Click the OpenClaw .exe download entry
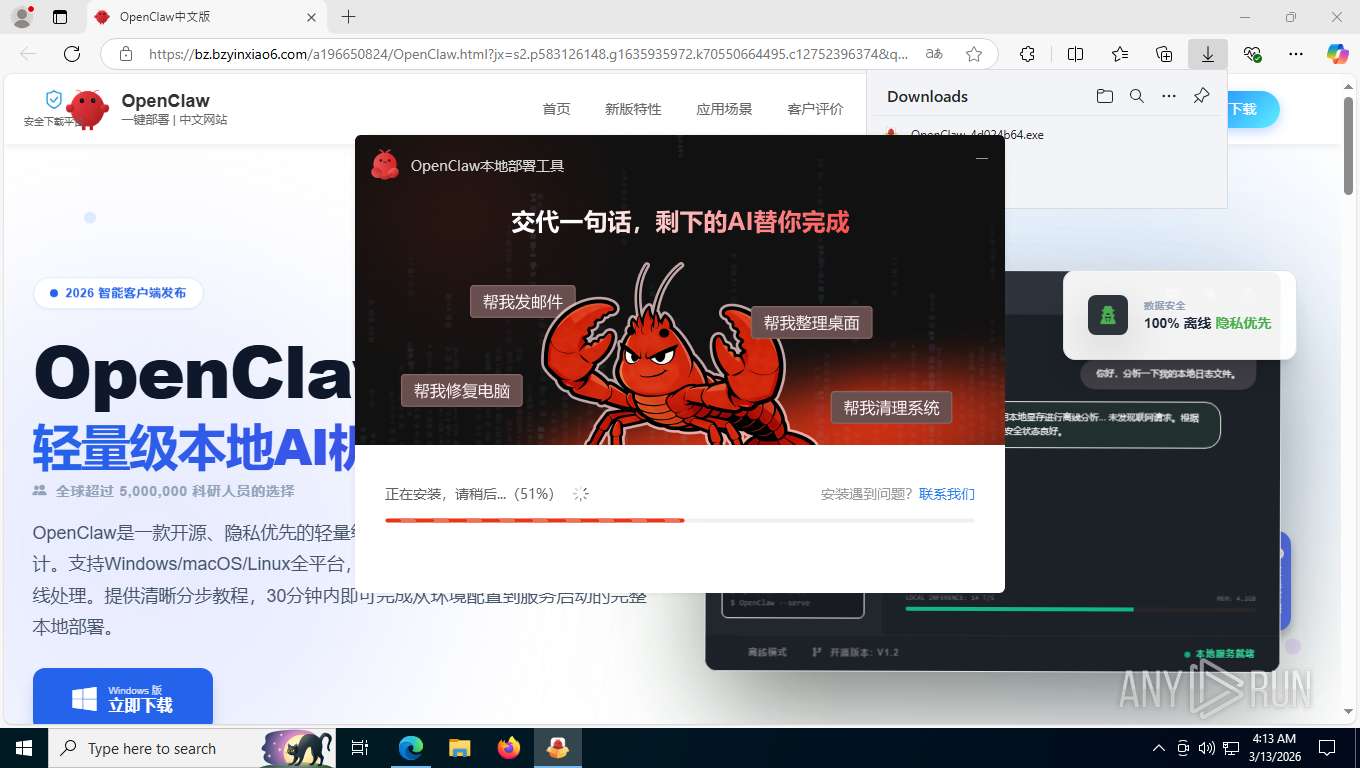Image resolution: width=1360 pixels, height=768 pixels. pos(977,134)
